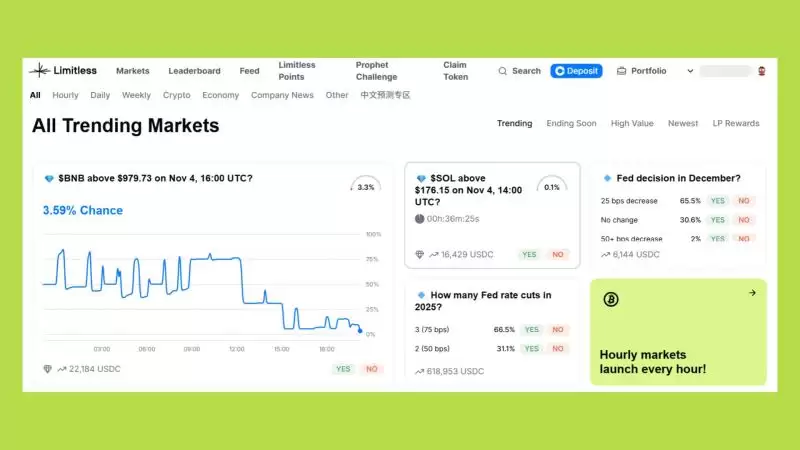Viewport: 800px width, 450px height.
Task: Open the Leaderboard menu item
Action: (x=194, y=71)
